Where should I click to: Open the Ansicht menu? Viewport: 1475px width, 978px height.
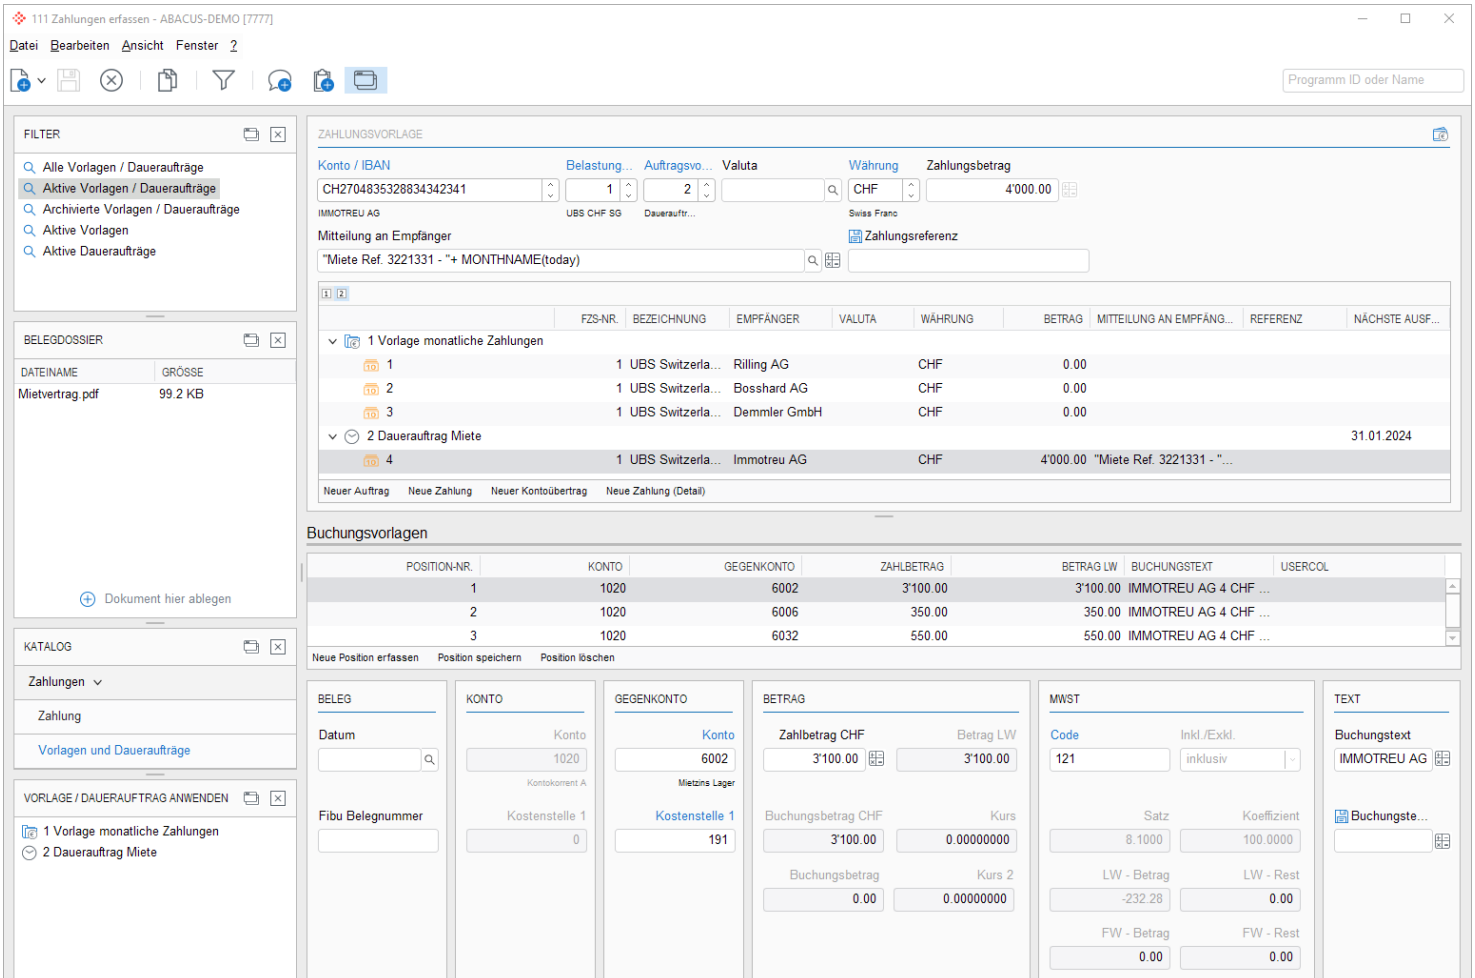143,46
